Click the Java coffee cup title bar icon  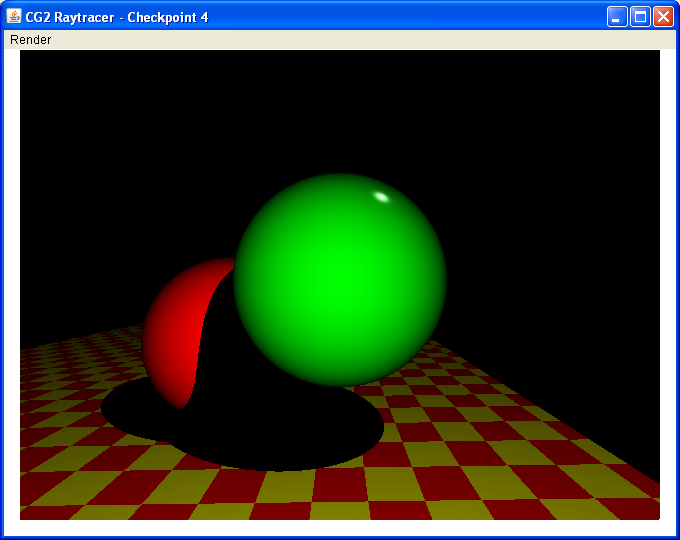point(14,17)
